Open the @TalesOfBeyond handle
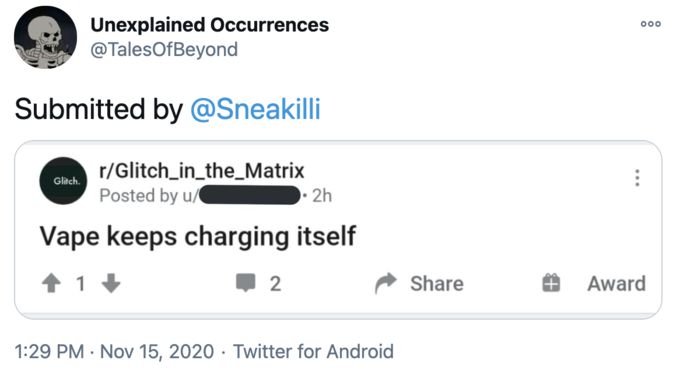This screenshot has width=680, height=378. pyautogui.click(x=164, y=49)
